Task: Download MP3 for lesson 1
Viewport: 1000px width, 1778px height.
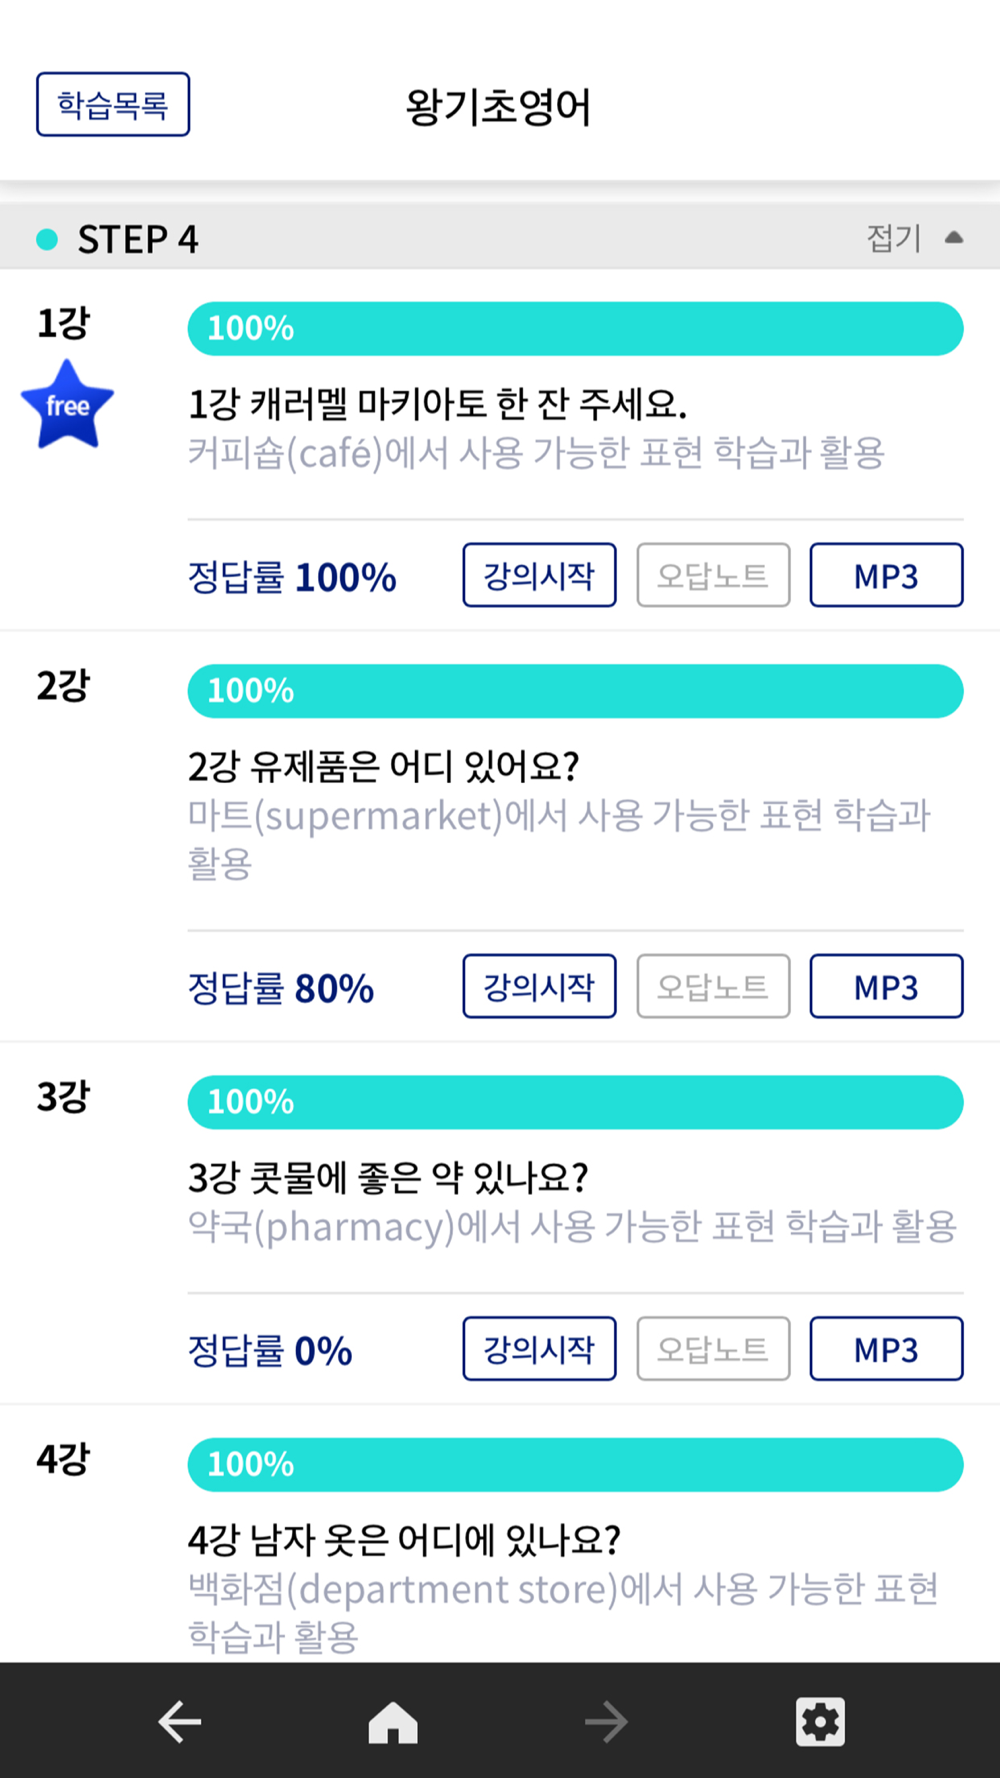Action: (886, 575)
